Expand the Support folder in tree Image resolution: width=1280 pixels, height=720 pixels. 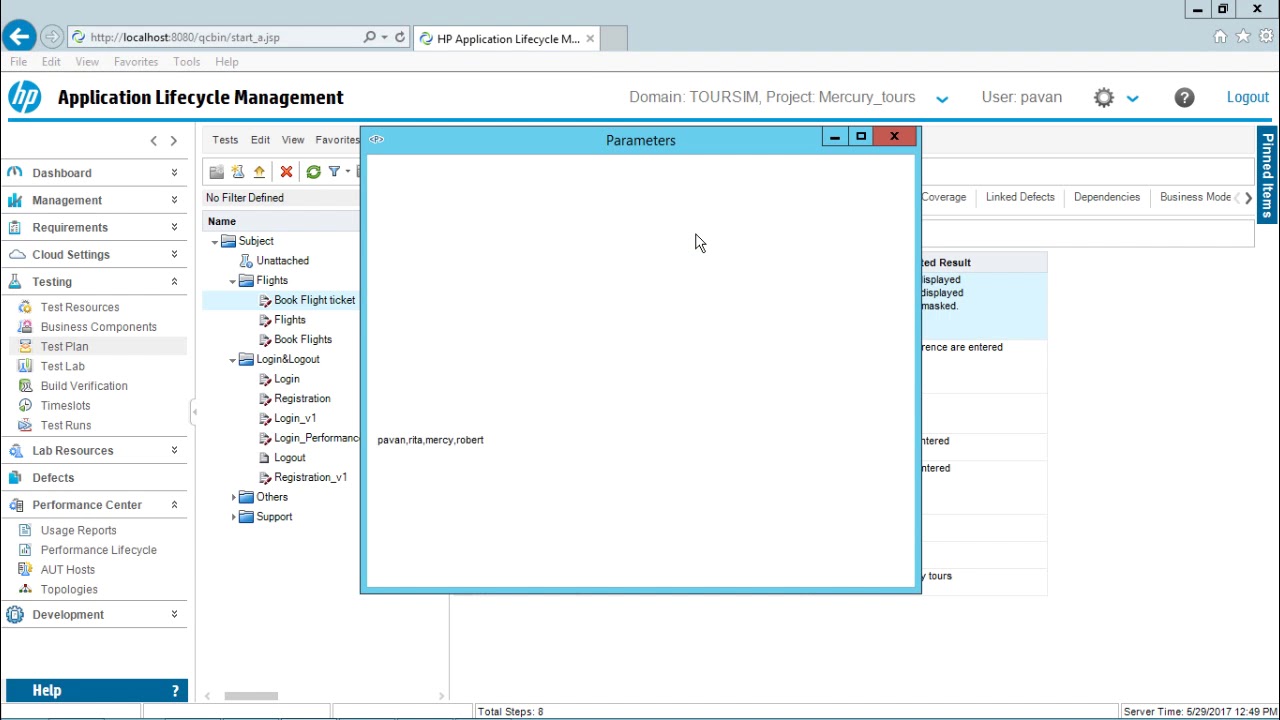234,517
